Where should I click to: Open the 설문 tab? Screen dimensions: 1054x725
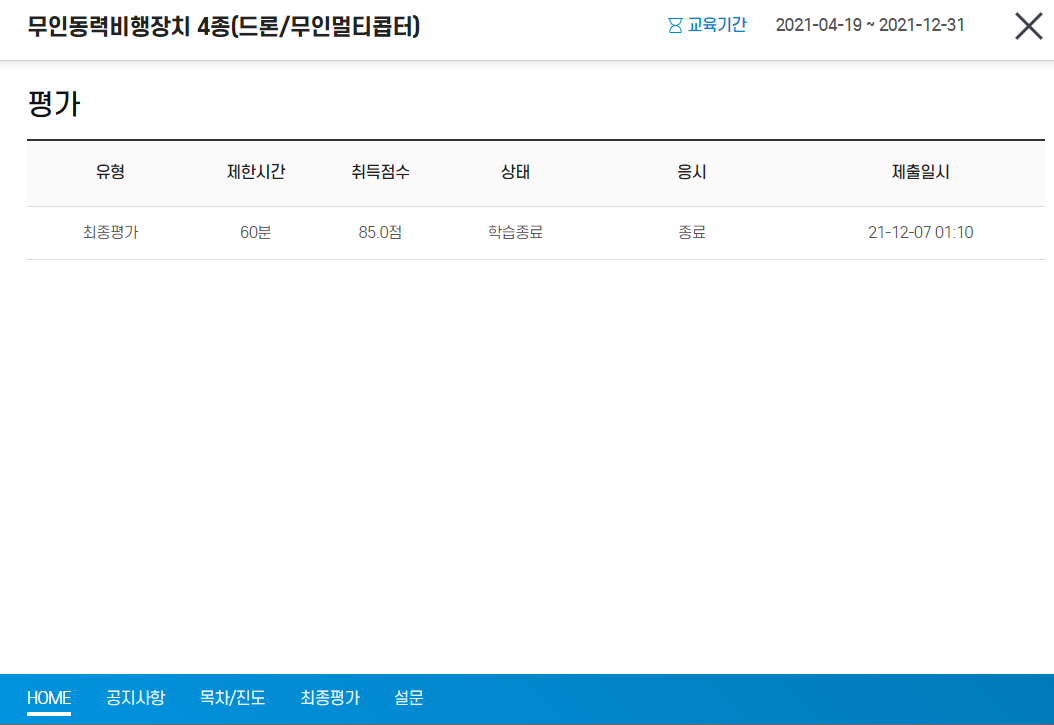409,697
